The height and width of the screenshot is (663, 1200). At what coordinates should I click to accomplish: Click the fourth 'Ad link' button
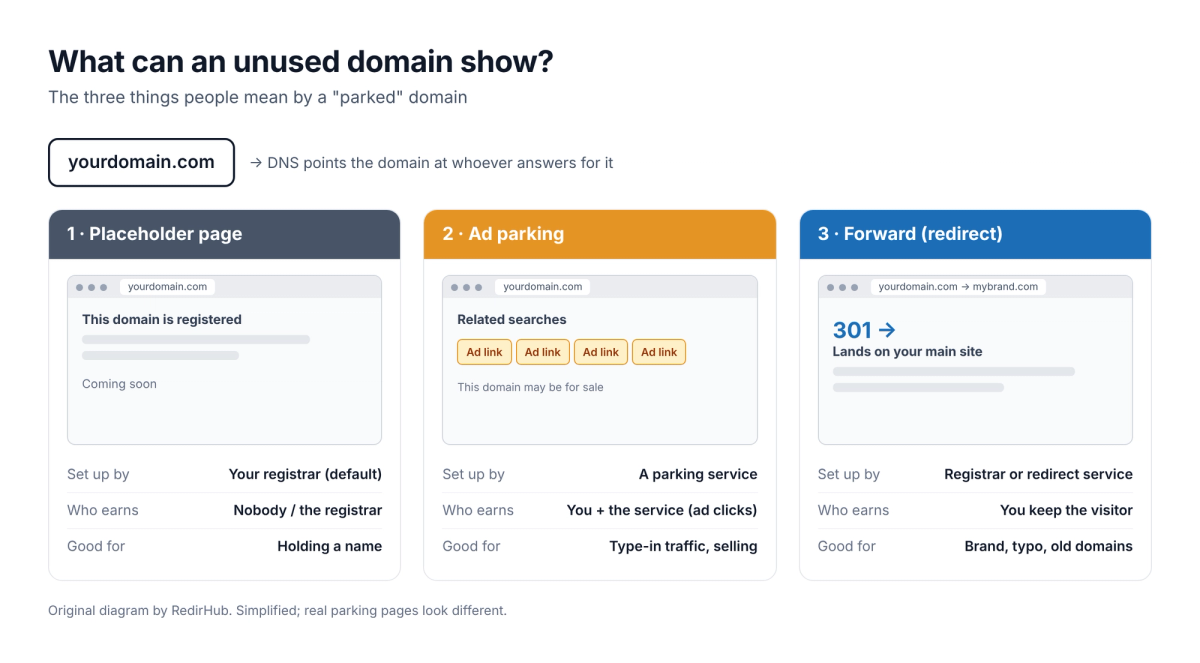tap(659, 352)
